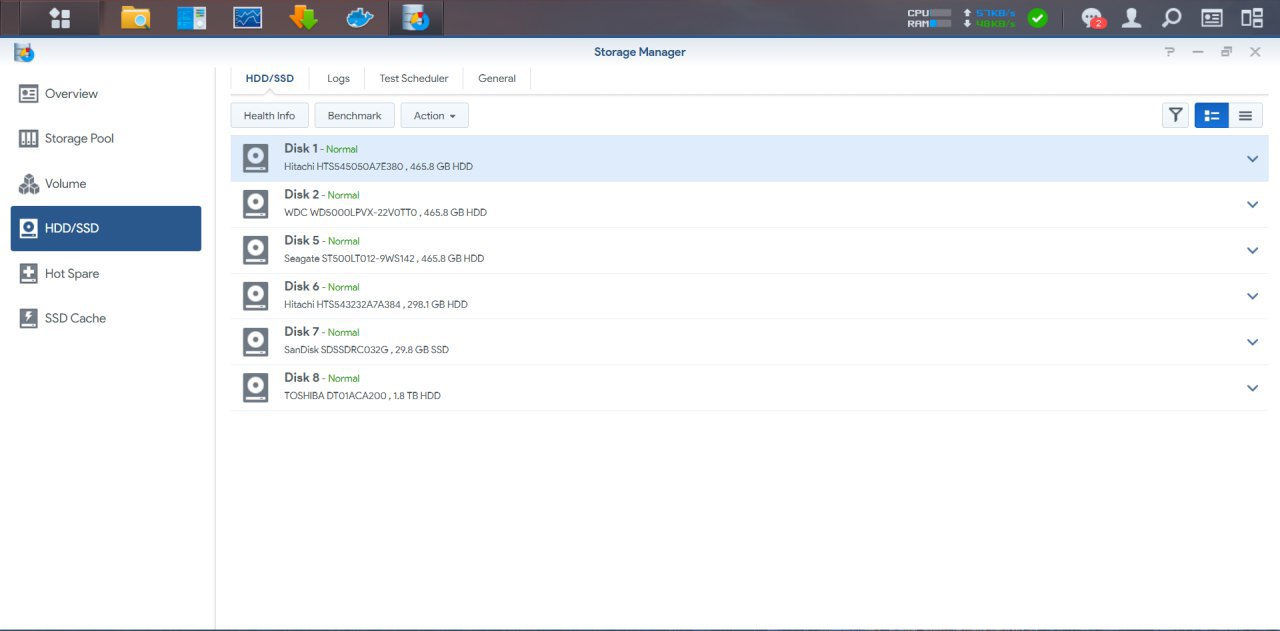The image size is (1280, 631).
Task: Switch to the HDD/SSD tab
Action: (x=270, y=79)
